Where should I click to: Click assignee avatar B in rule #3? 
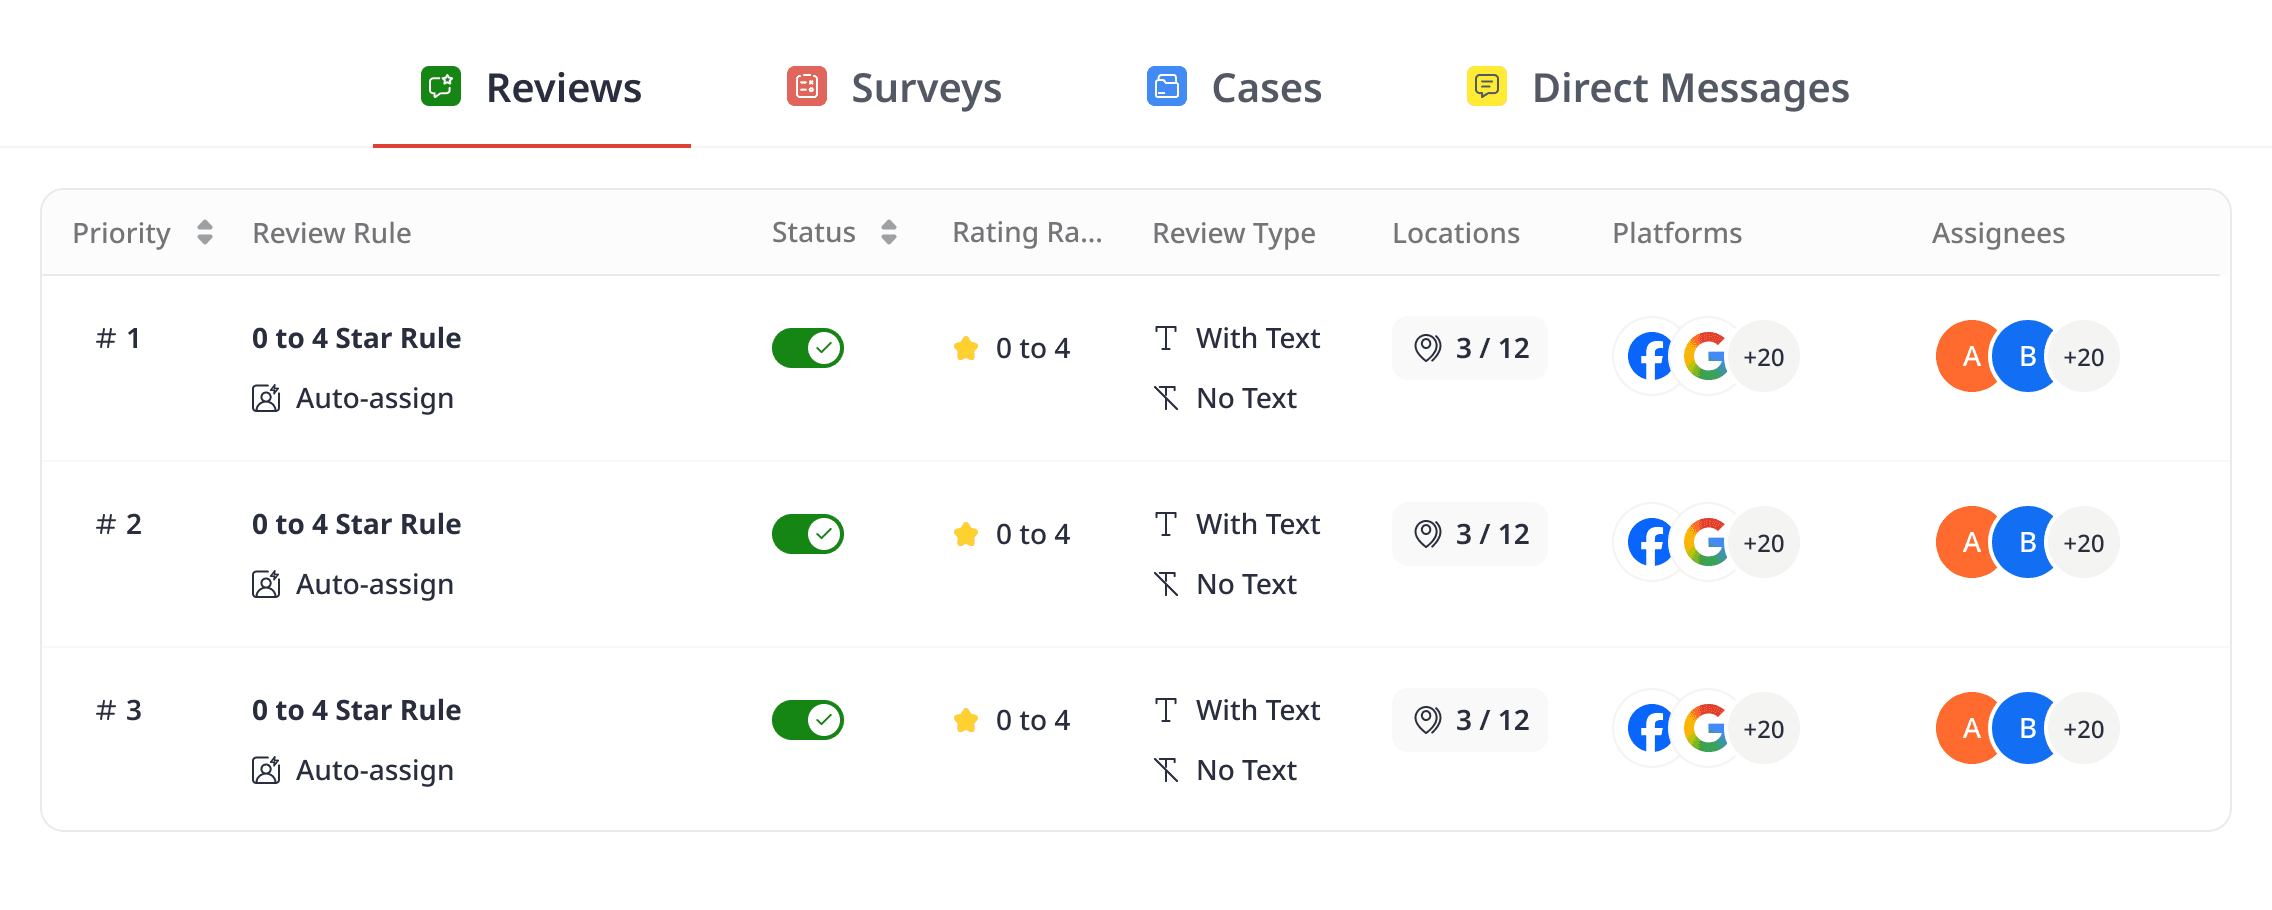[x=2027, y=729]
